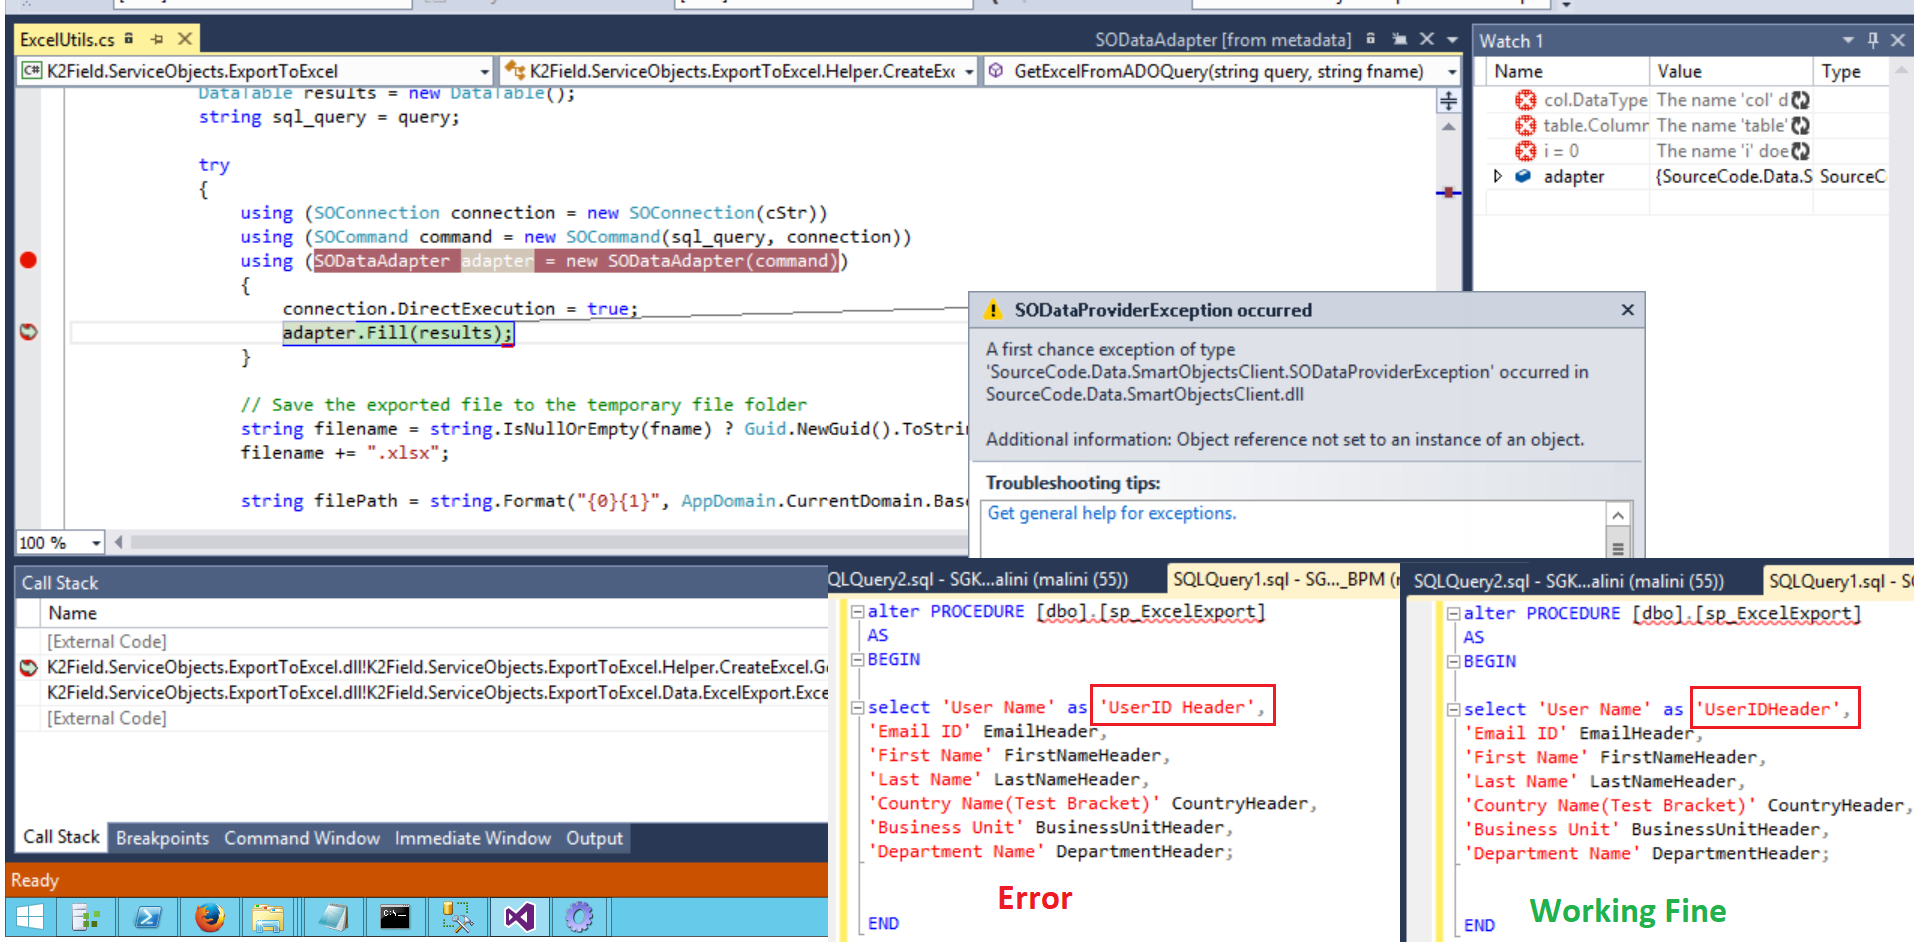Open the 100 % zoom dropdown
This screenshot has height=942, width=1914.
[x=96, y=542]
